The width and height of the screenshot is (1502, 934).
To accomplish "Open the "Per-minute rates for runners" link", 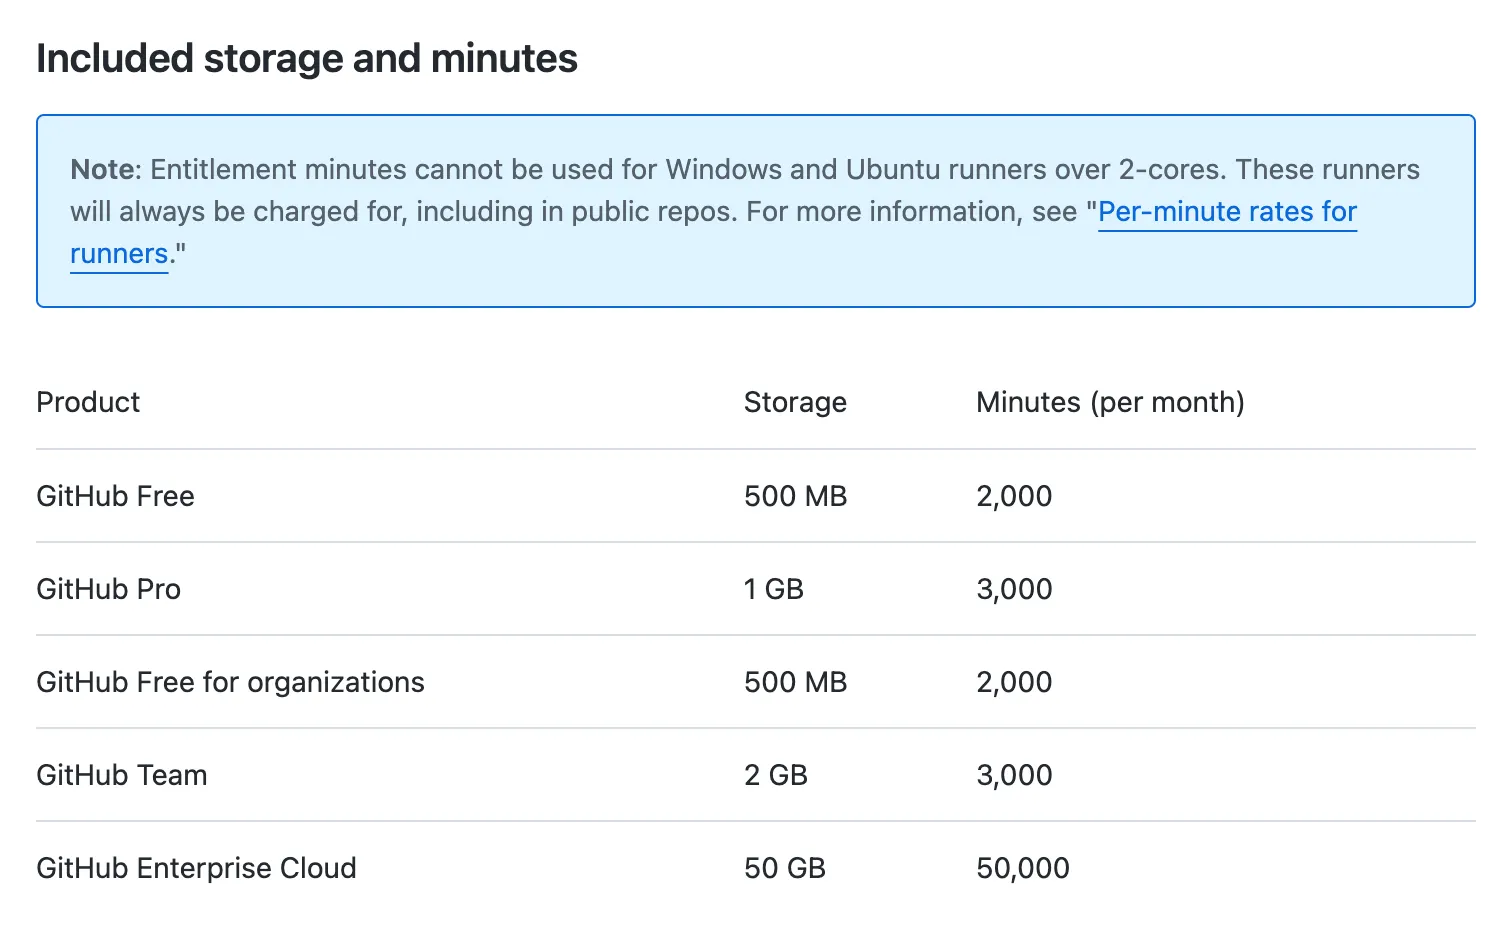I will point(1226,212).
